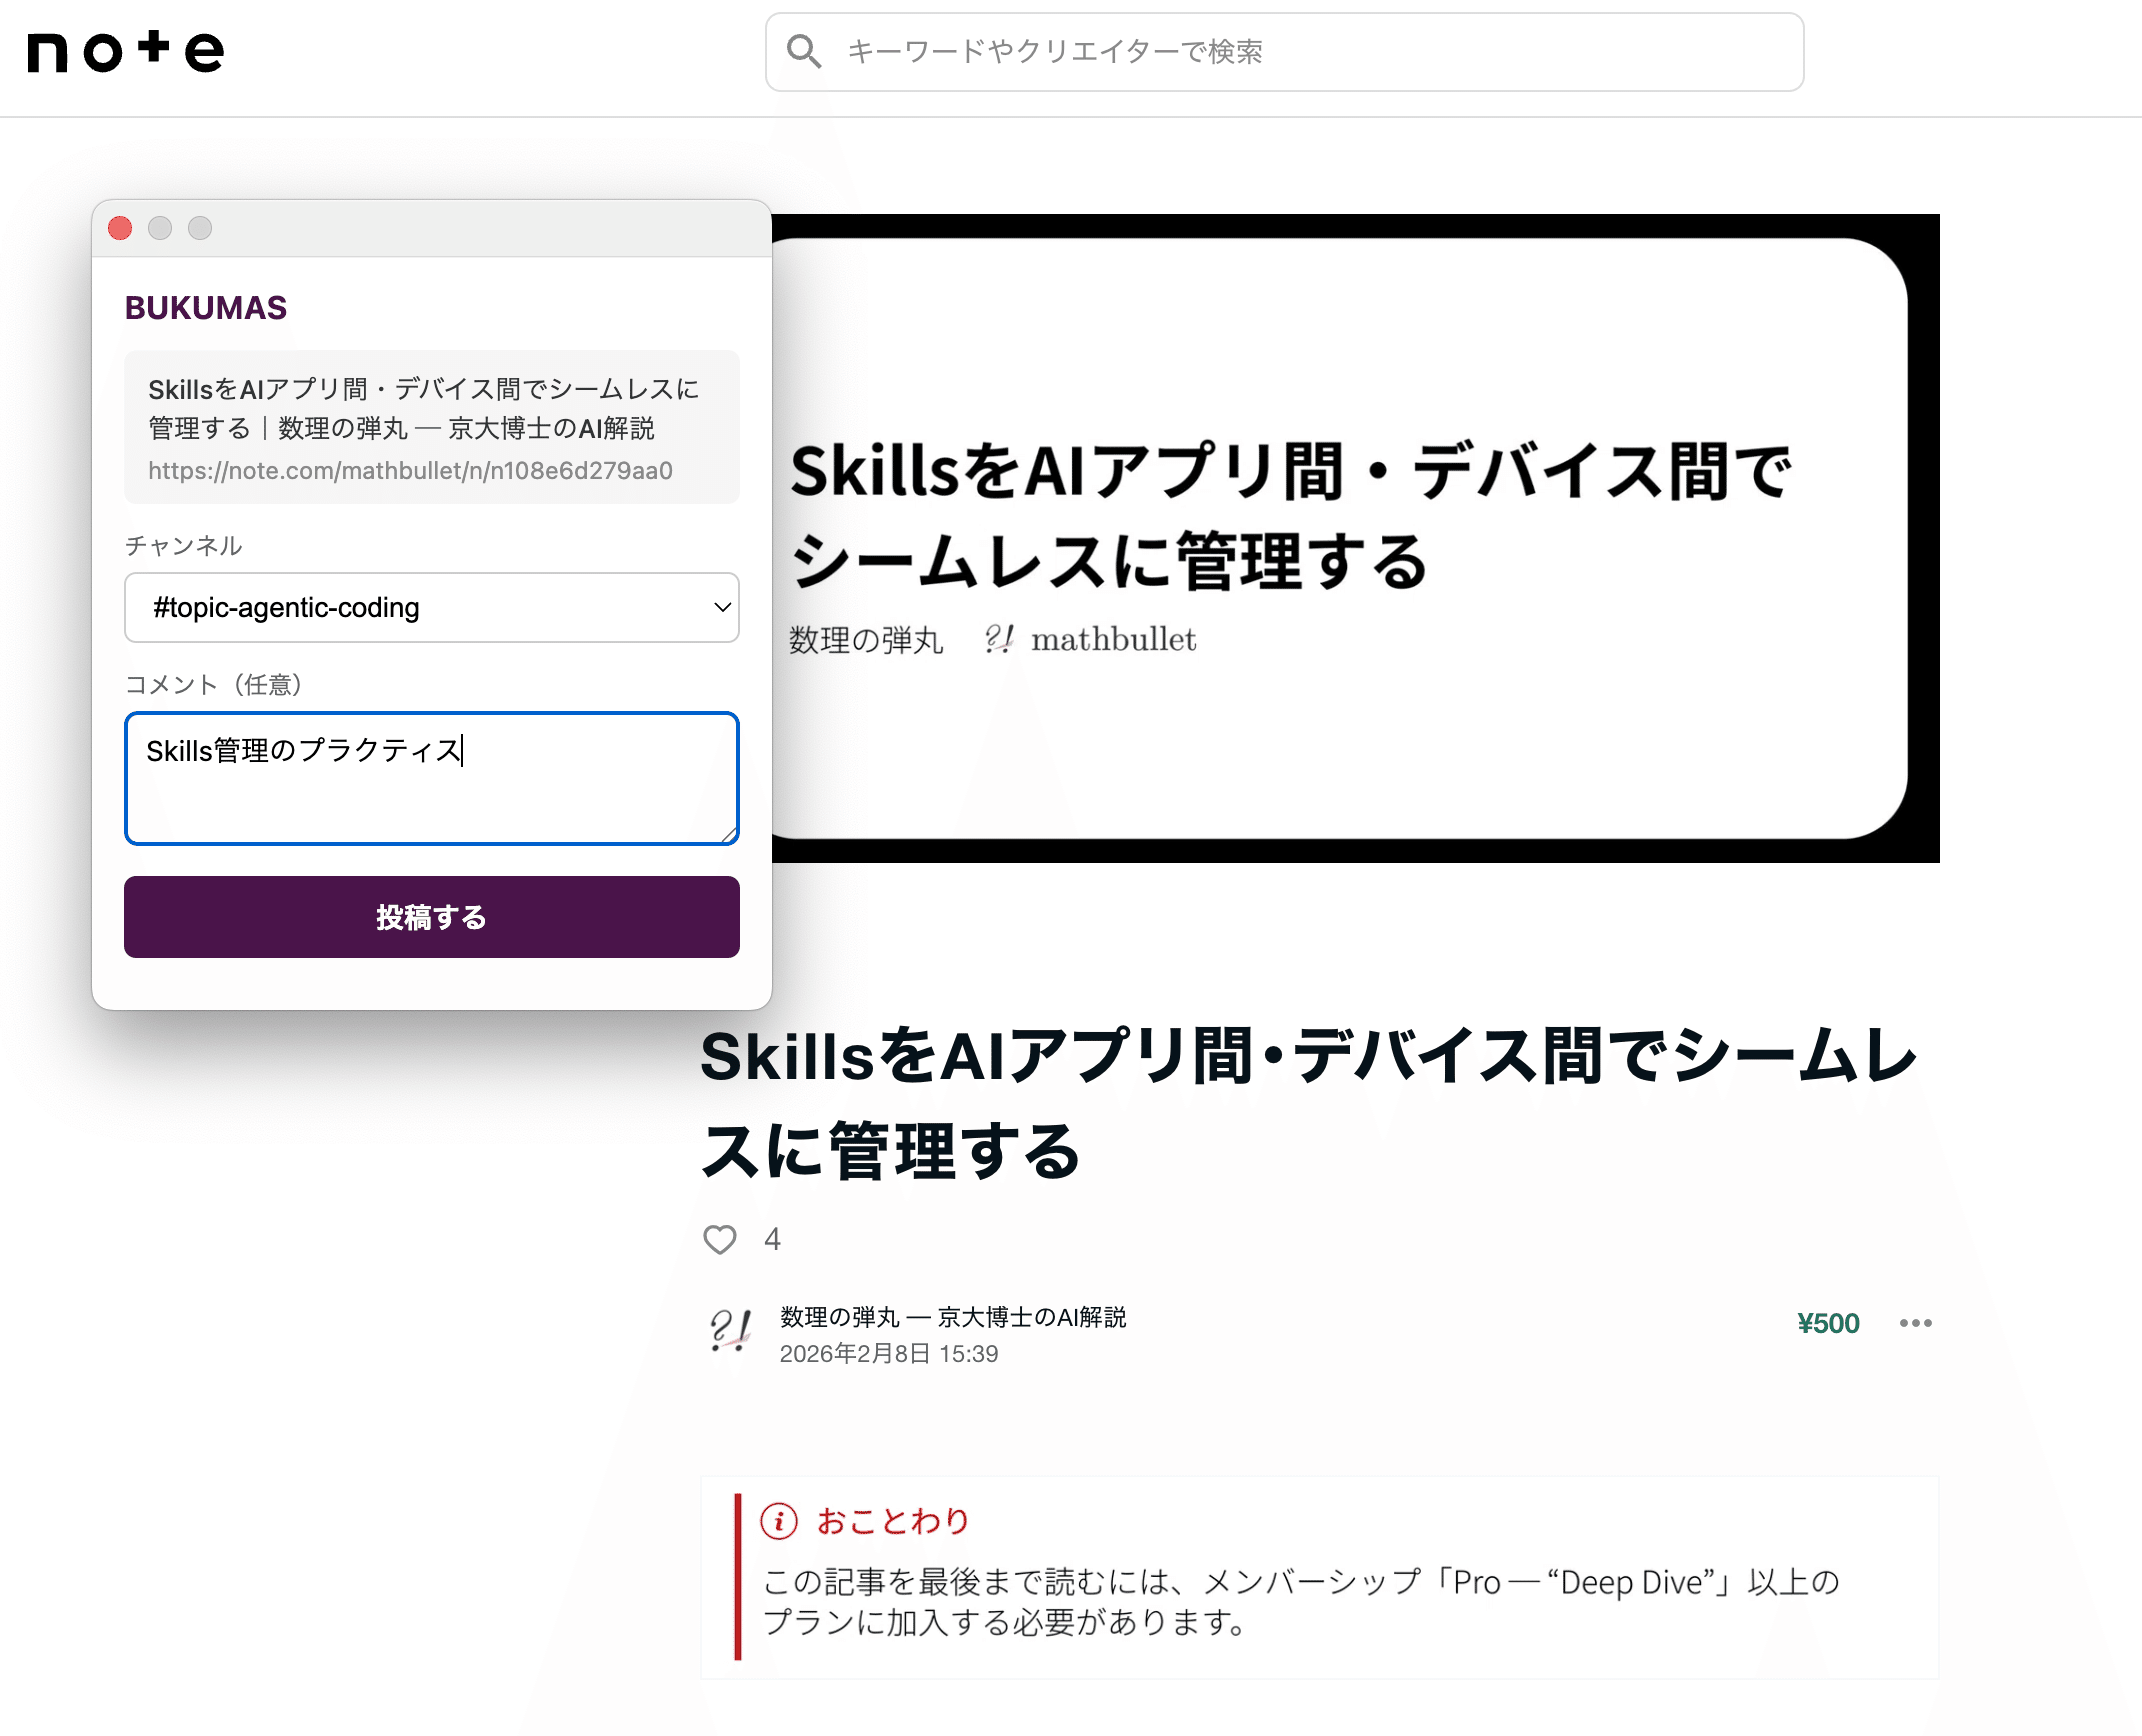Click the author avatar icon
This screenshot has width=2142, height=1736.
730,1331
